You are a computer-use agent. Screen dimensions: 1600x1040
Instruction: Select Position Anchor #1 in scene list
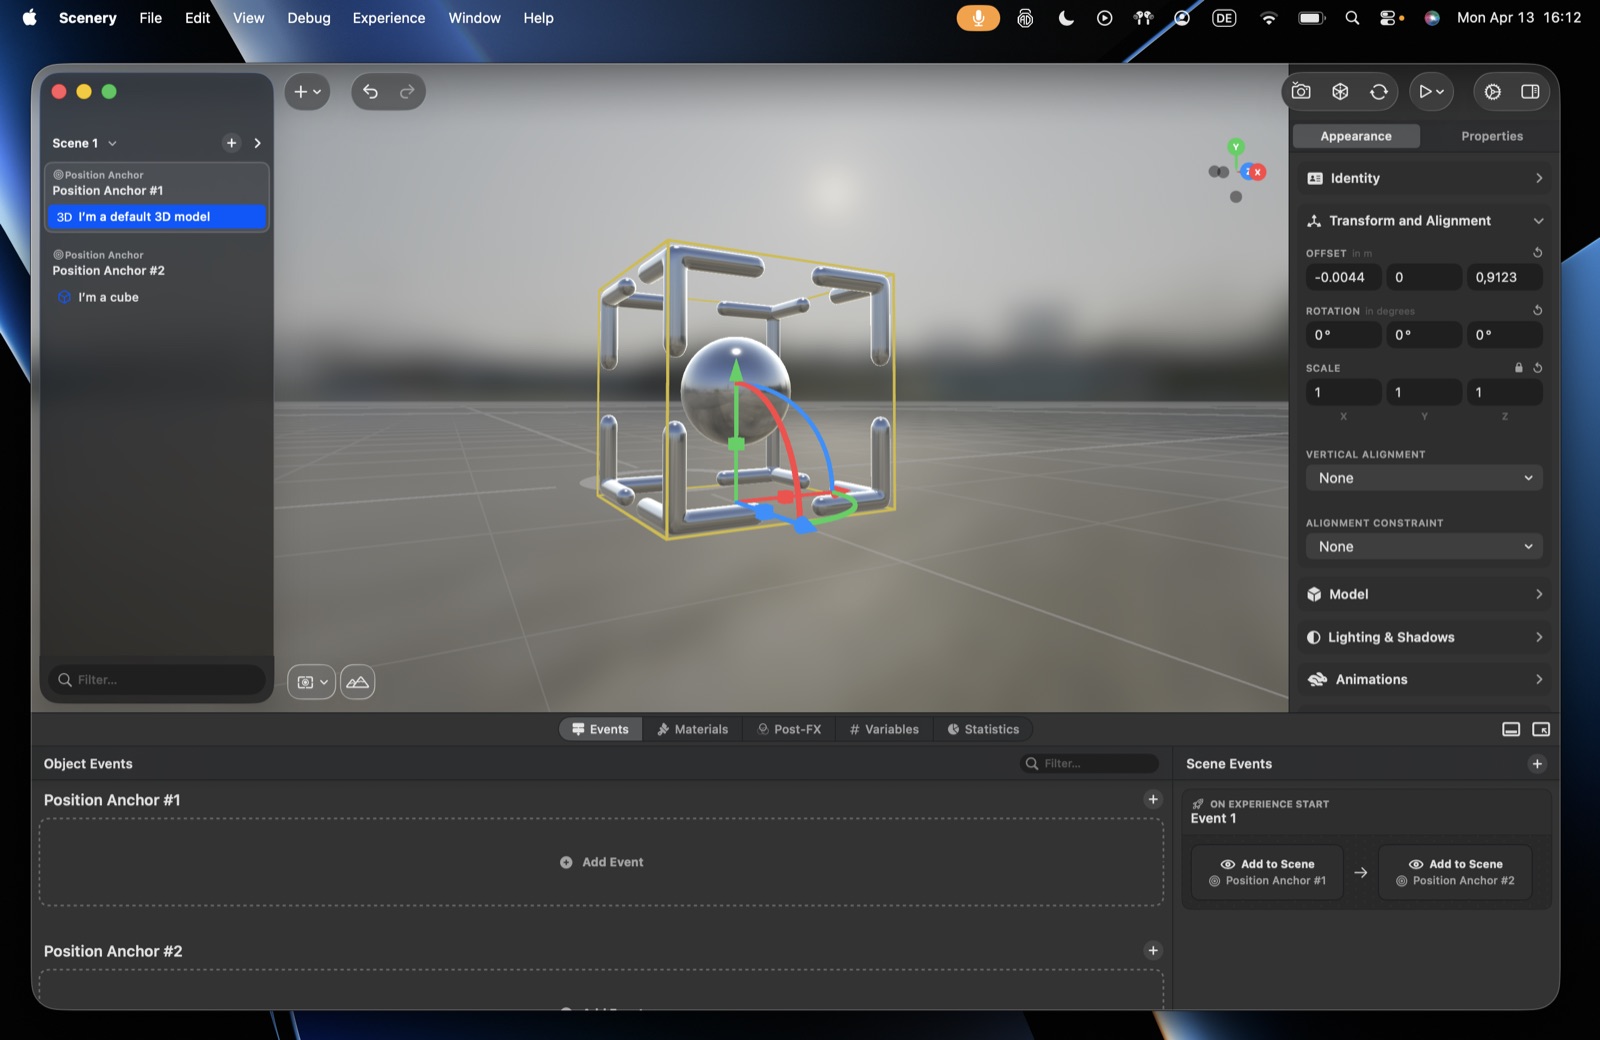(x=157, y=183)
